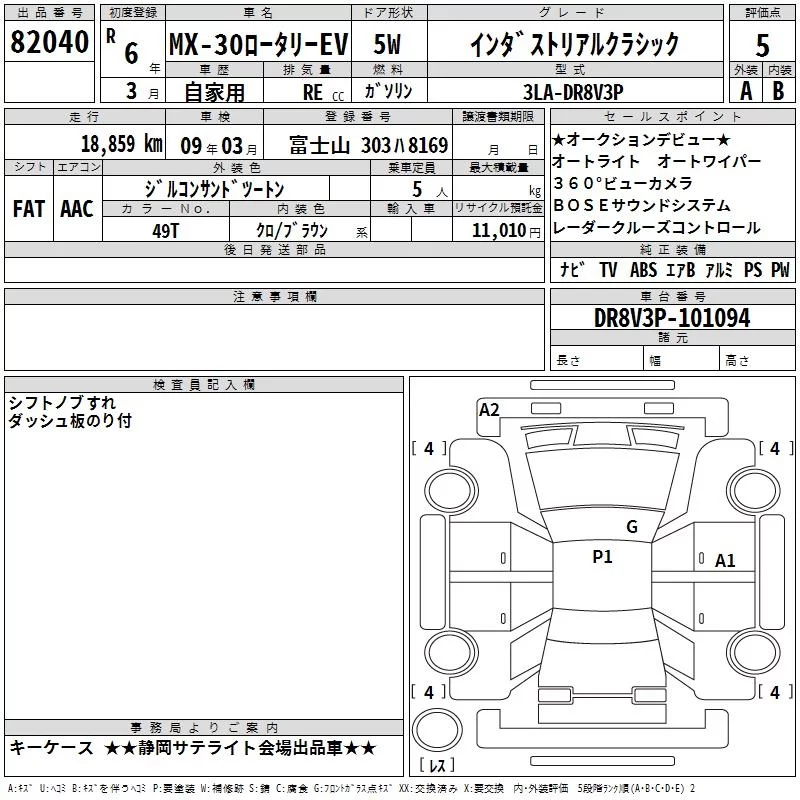800x800 pixels.
Task: Click sales point 360°ビューカメラ
Action: pyautogui.click(x=623, y=183)
